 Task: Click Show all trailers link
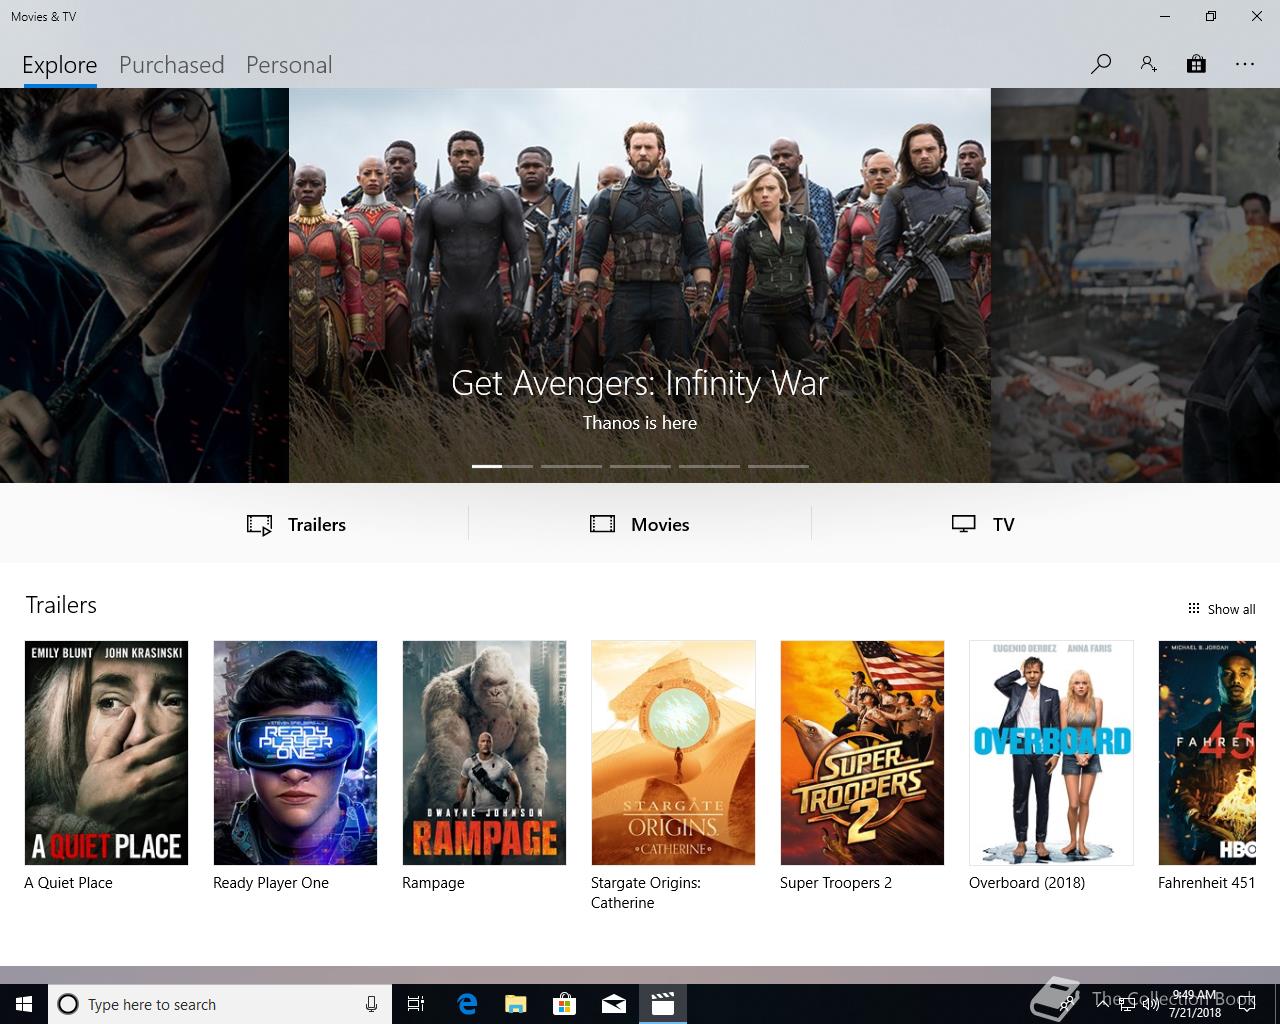click(x=1221, y=609)
